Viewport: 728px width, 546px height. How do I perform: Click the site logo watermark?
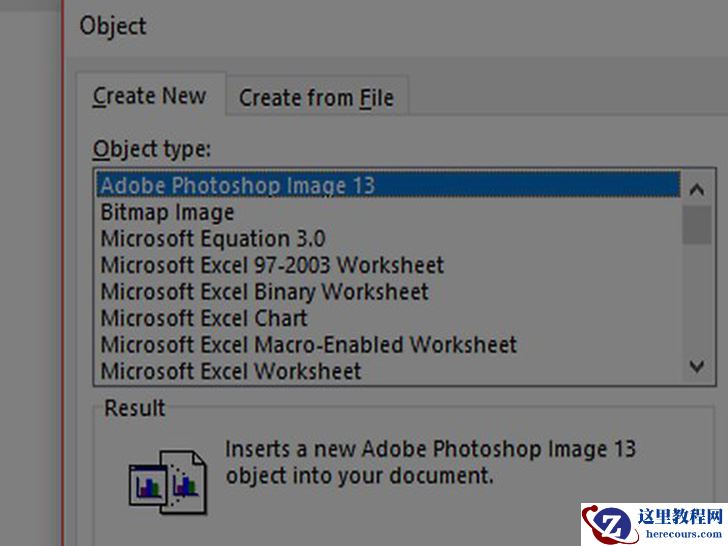(x=654, y=524)
